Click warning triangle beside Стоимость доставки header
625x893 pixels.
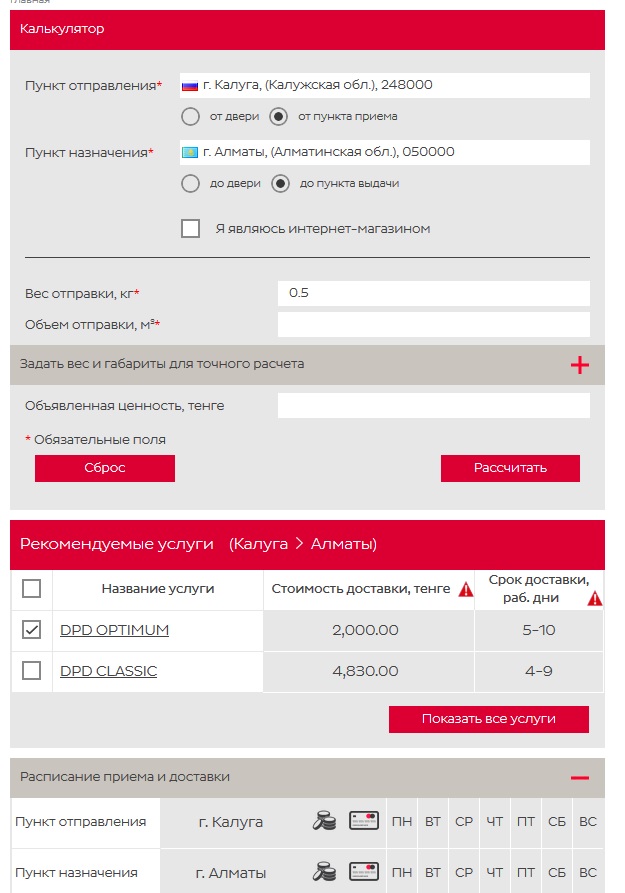pyautogui.click(x=466, y=590)
